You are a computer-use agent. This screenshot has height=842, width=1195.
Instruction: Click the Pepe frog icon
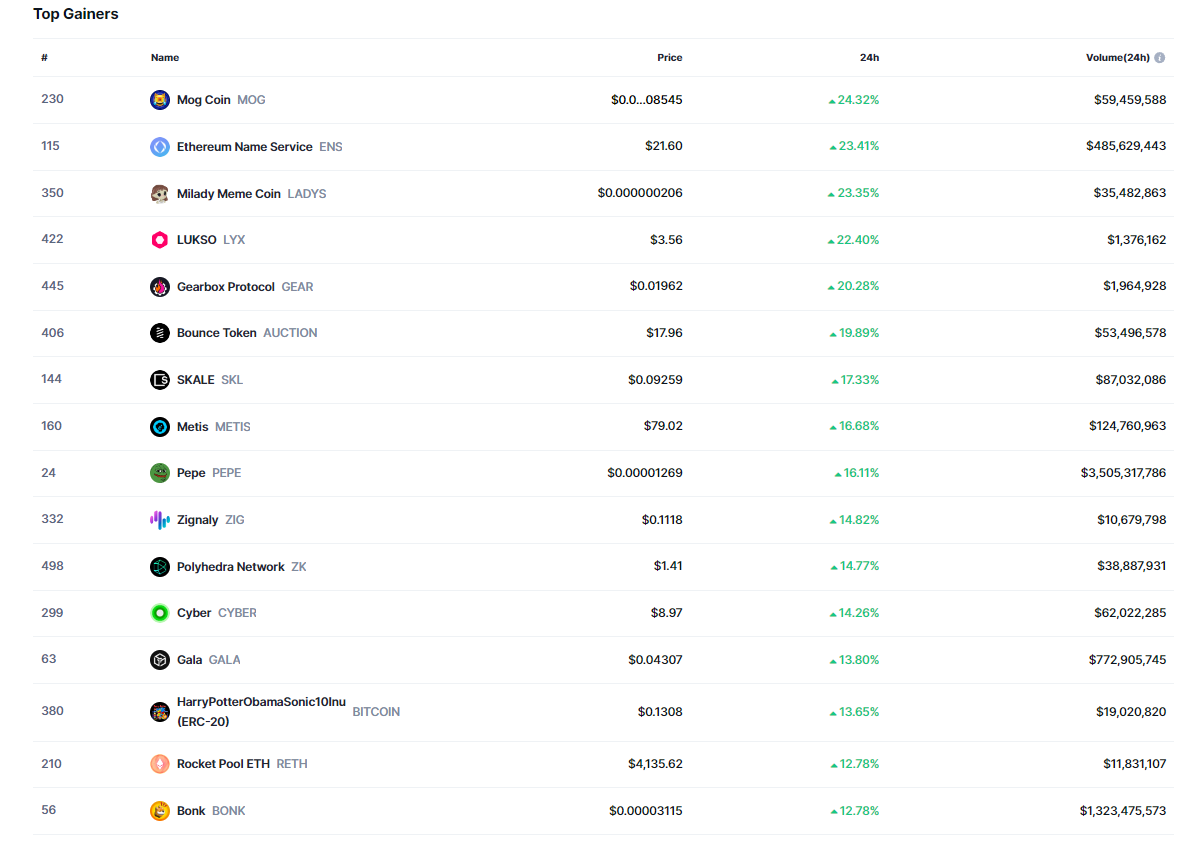point(160,473)
